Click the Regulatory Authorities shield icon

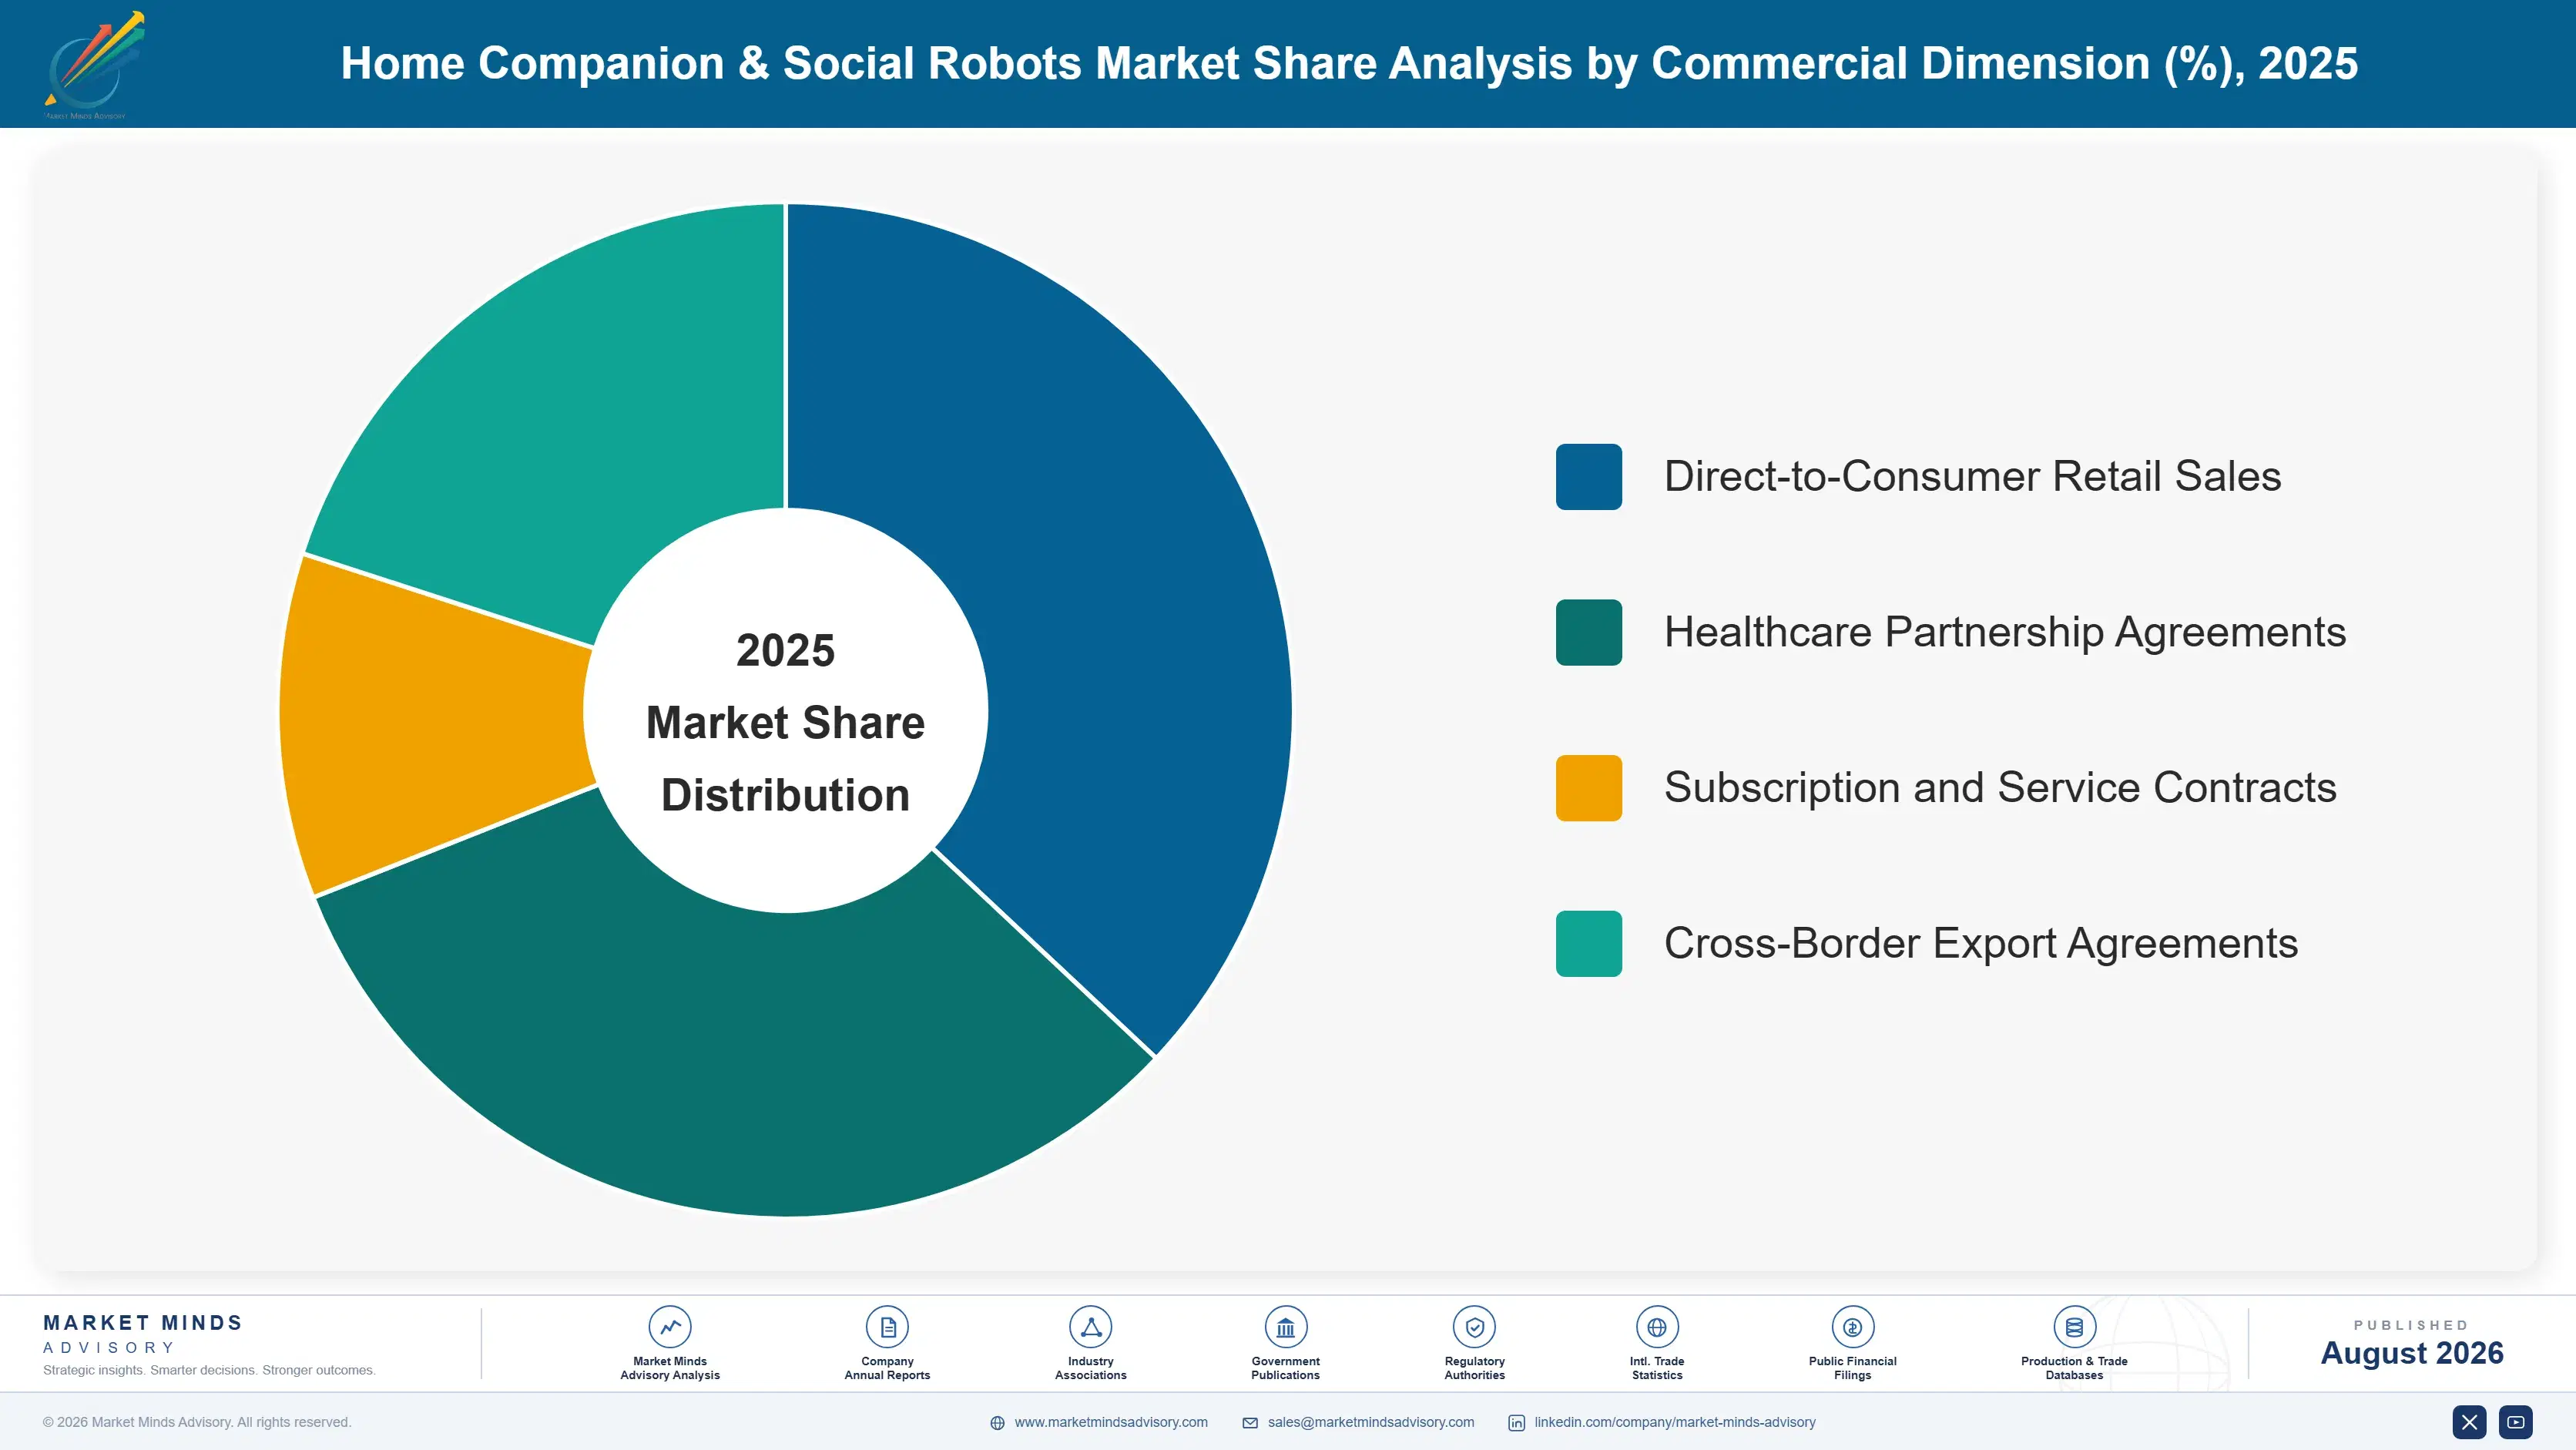pyautogui.click(x=1474, y=1327)
